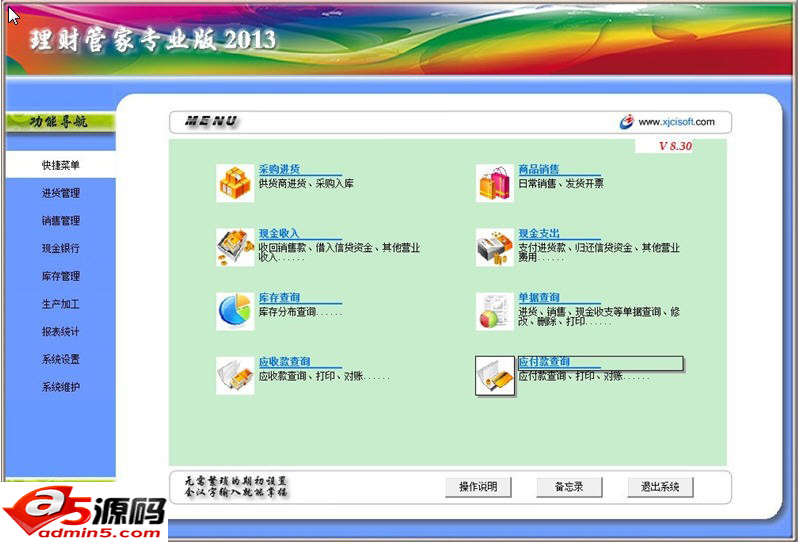
Task: Open the 库存查询 pie chart icon
Action: (x=235, y=311)
